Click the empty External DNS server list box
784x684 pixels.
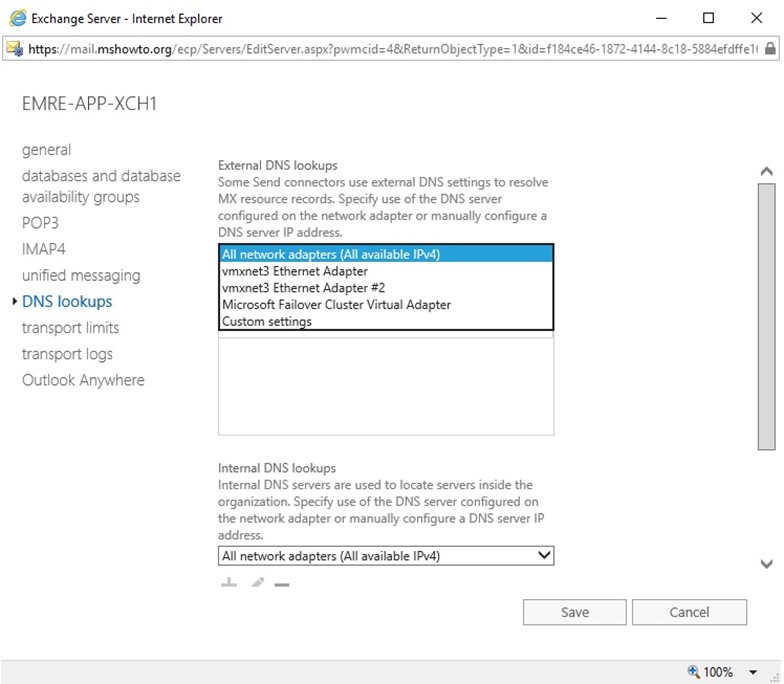click(x=386, y=386)
